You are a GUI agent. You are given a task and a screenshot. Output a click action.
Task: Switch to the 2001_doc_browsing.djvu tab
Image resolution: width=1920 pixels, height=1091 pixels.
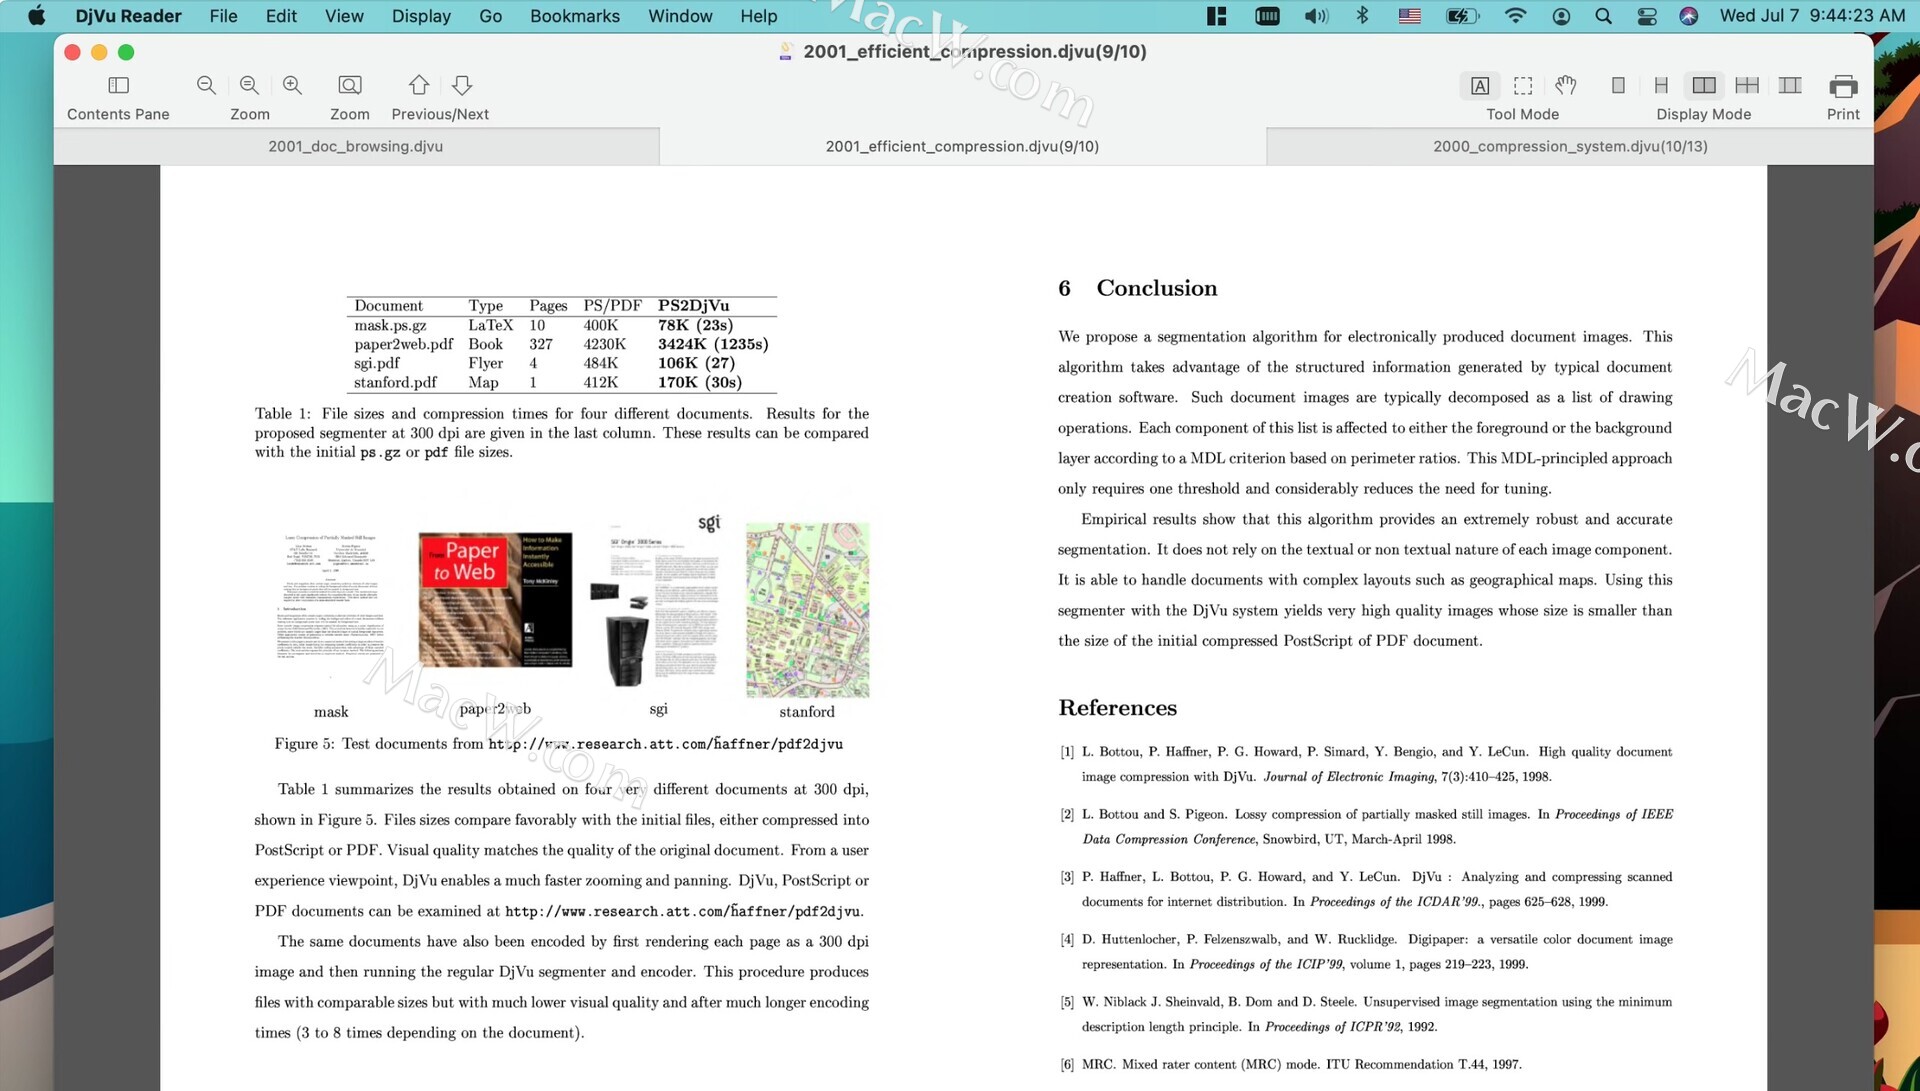pyautogui.click(x=356, y=146)
